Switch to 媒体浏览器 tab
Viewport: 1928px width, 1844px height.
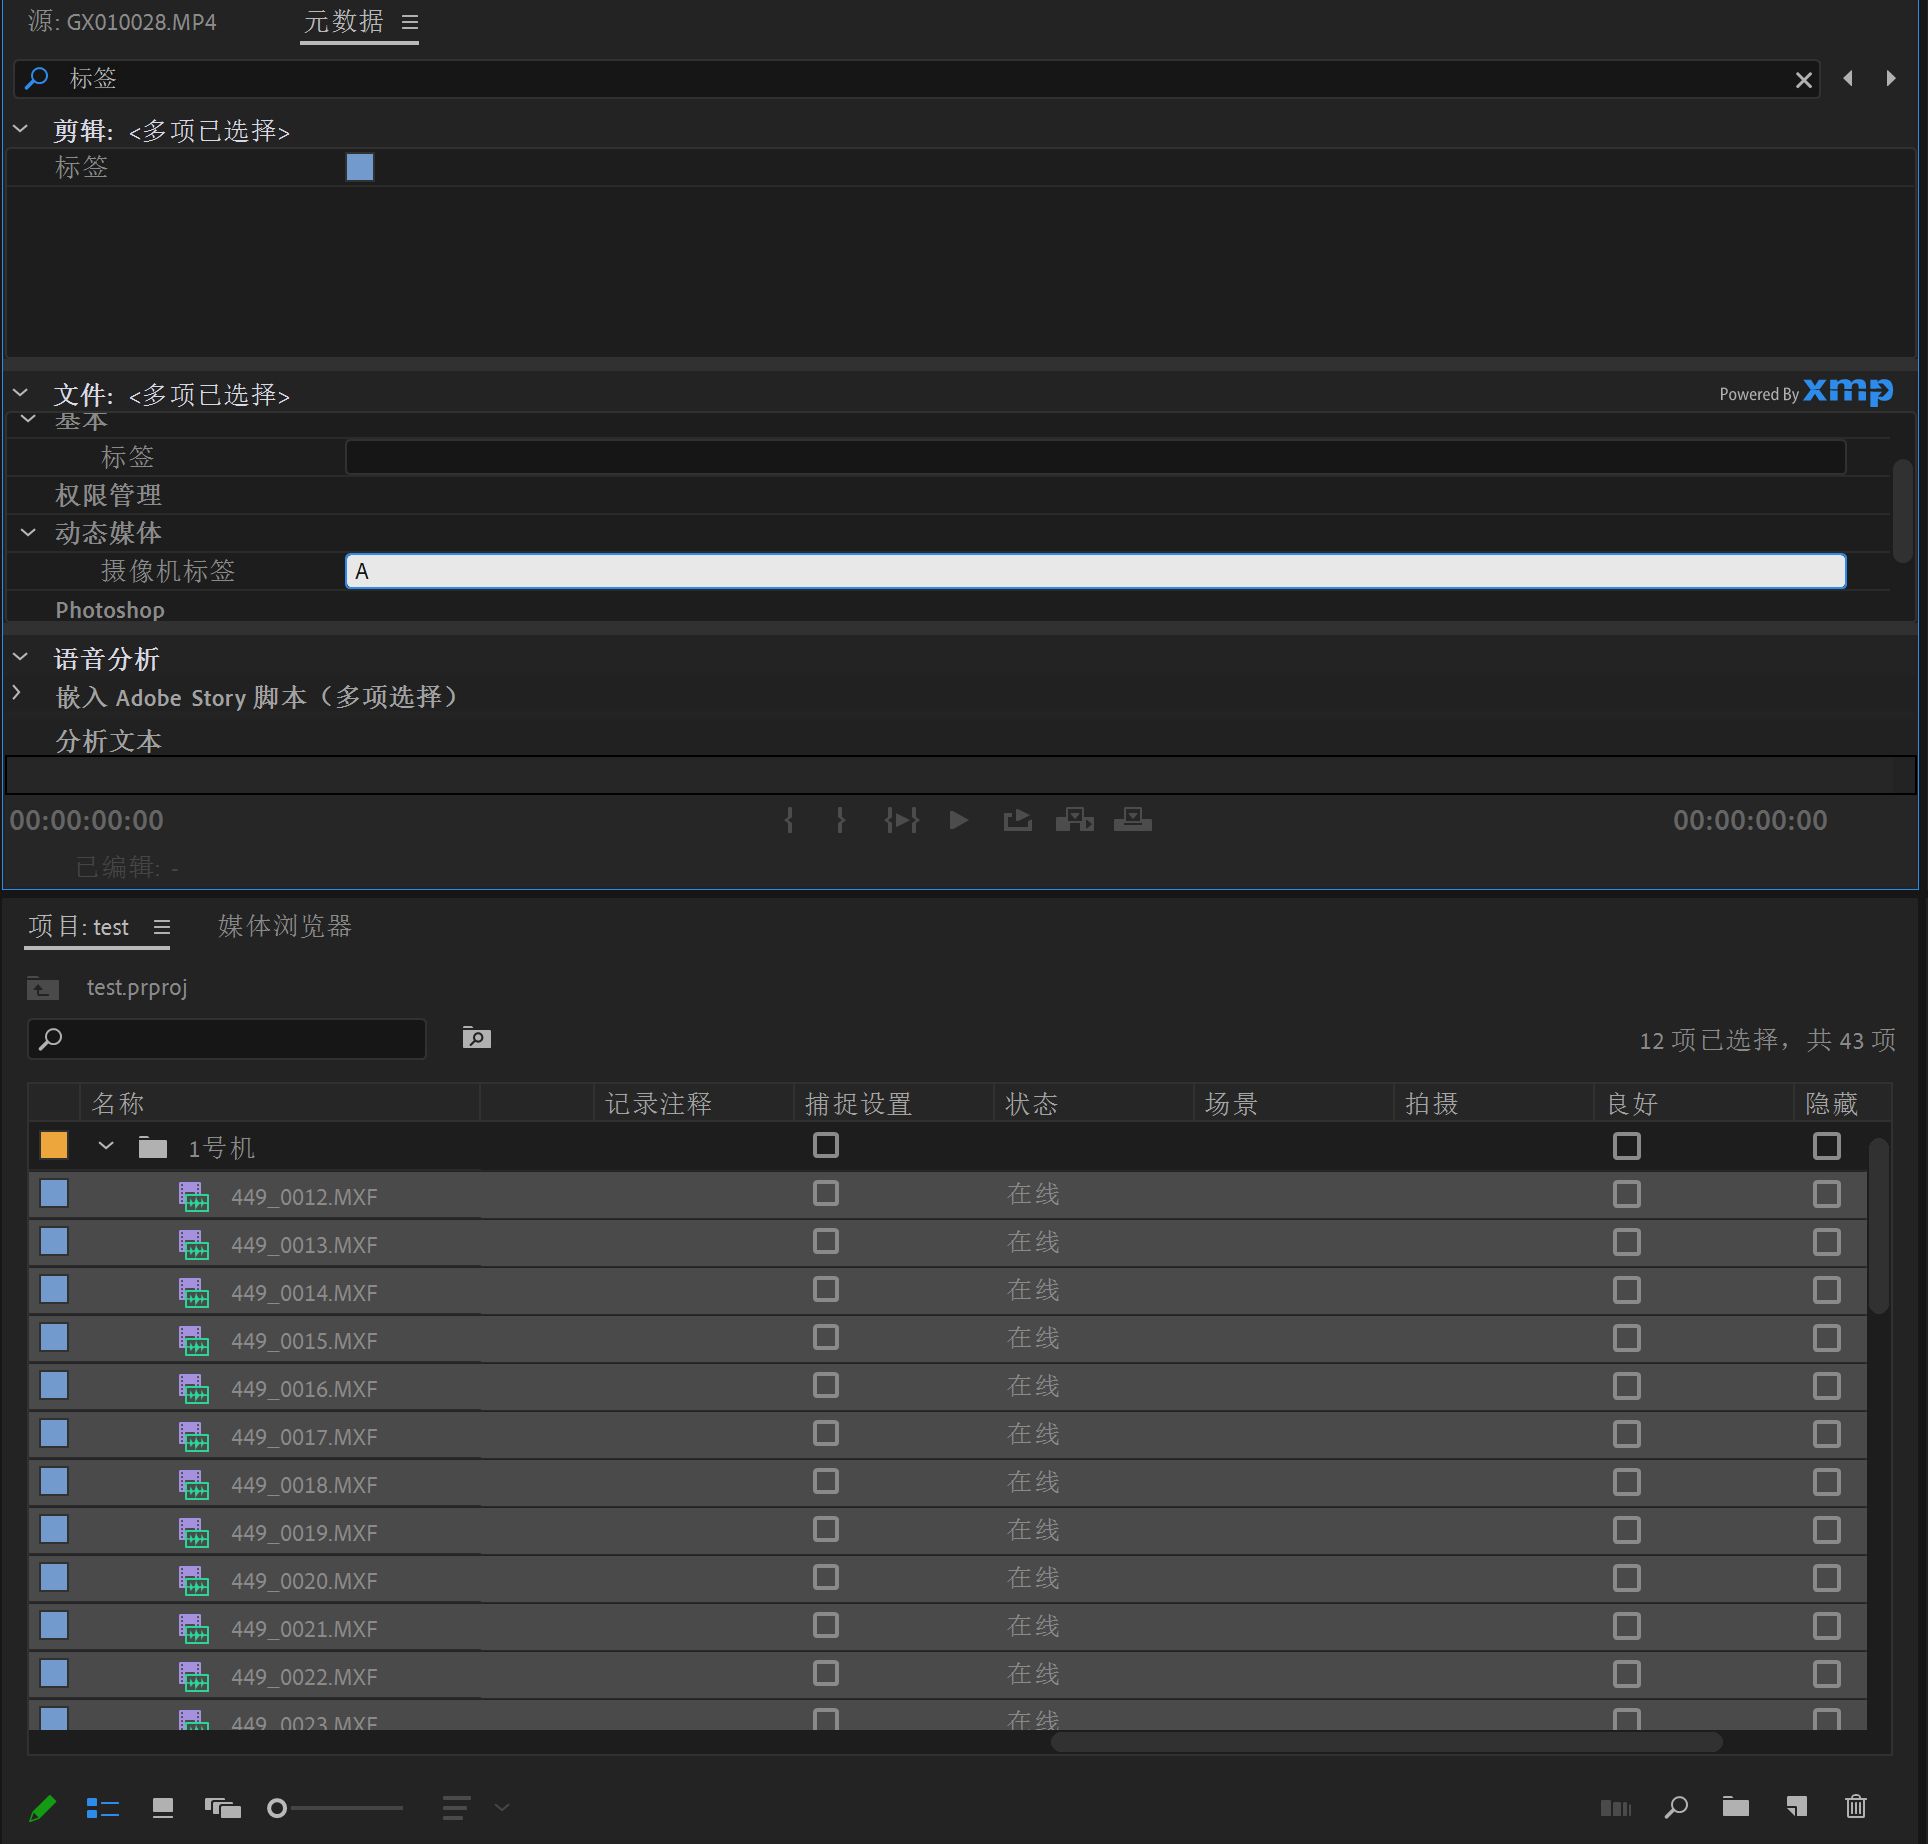coord(285,927)
